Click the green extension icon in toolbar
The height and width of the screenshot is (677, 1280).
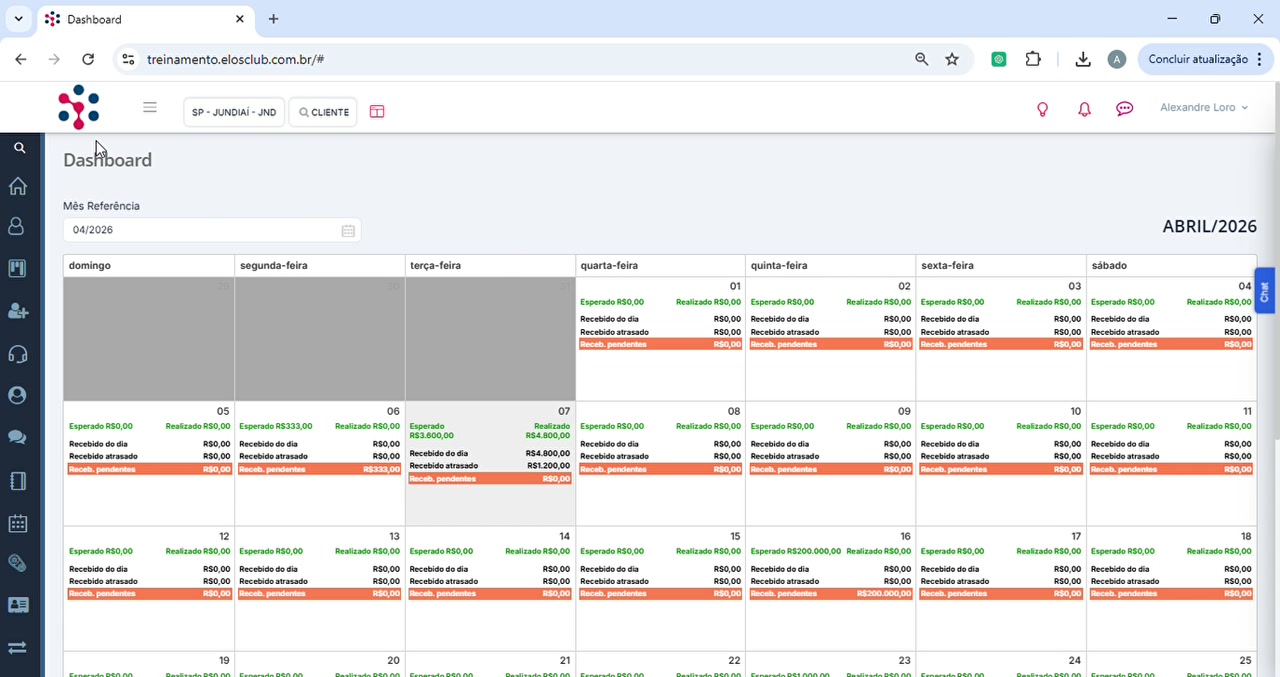[x=999, y=59]
